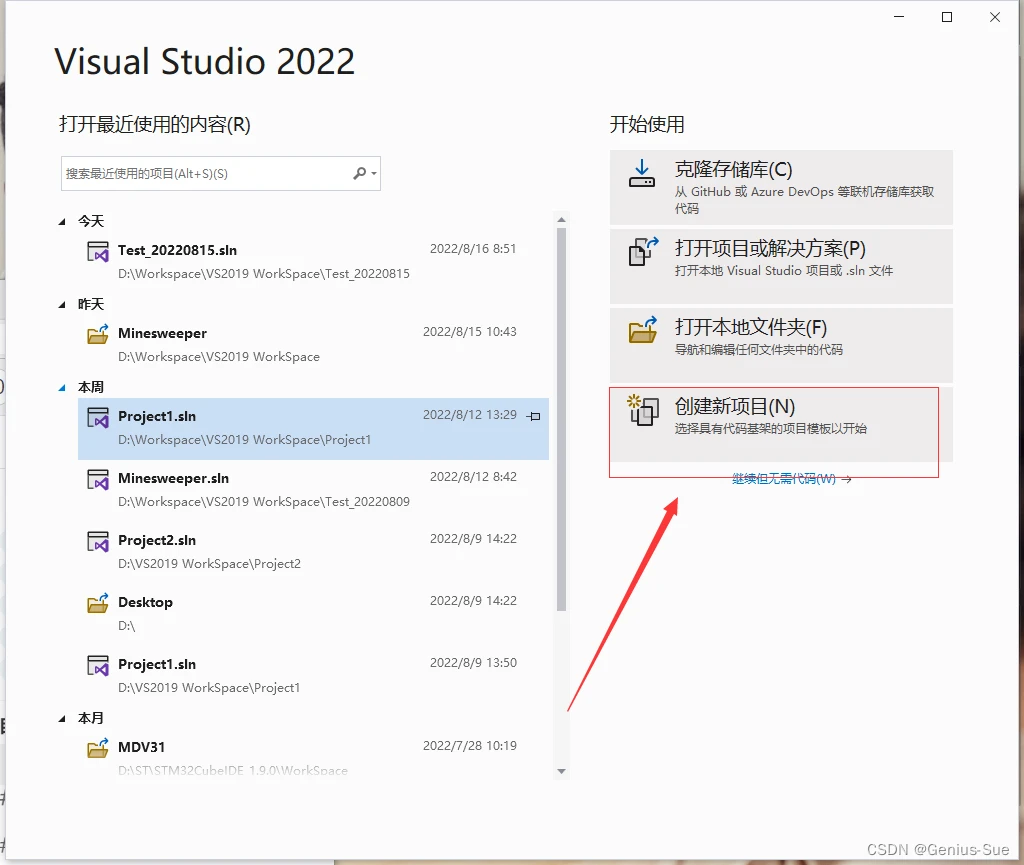Open Minesweeper.sln recent solution
Screen dimensions: 1024x865
[313, 490]
